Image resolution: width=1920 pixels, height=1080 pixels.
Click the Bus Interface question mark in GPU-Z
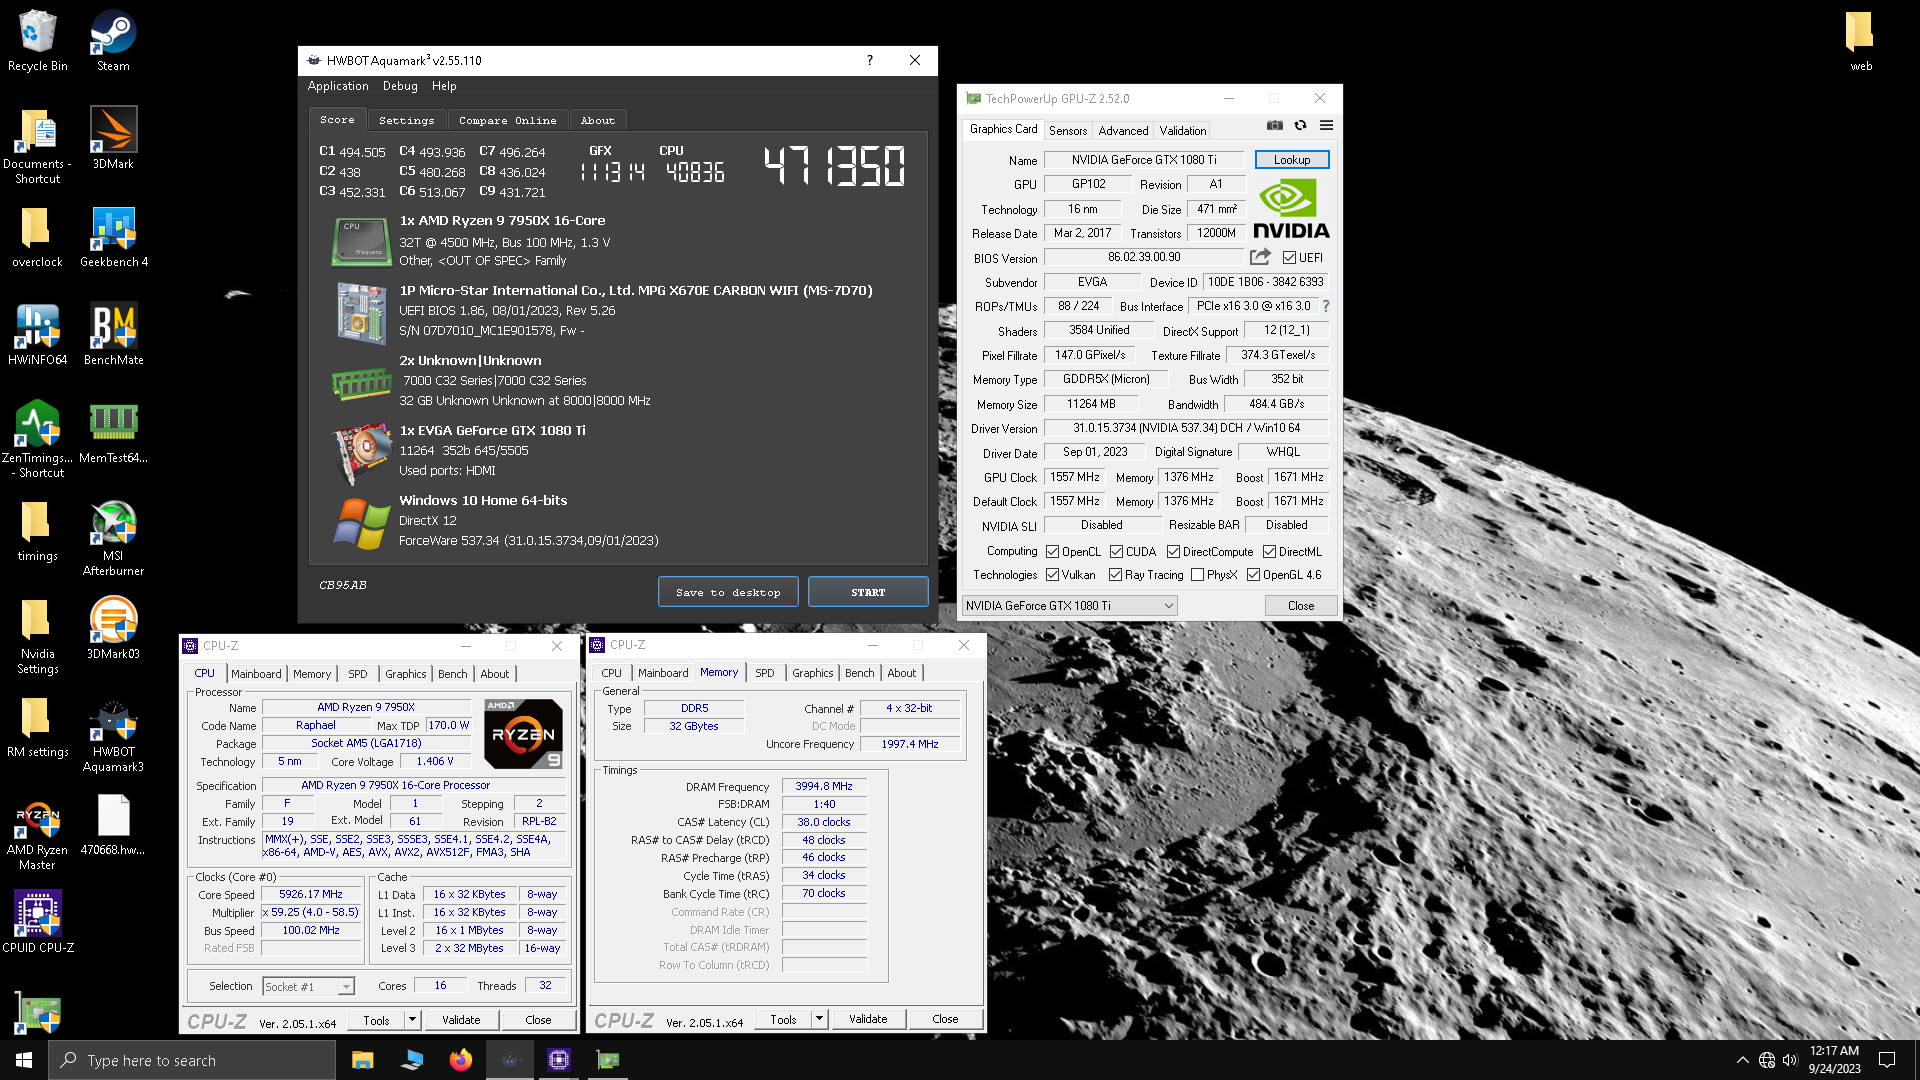pyautogui.click(x=1326, y=306)
